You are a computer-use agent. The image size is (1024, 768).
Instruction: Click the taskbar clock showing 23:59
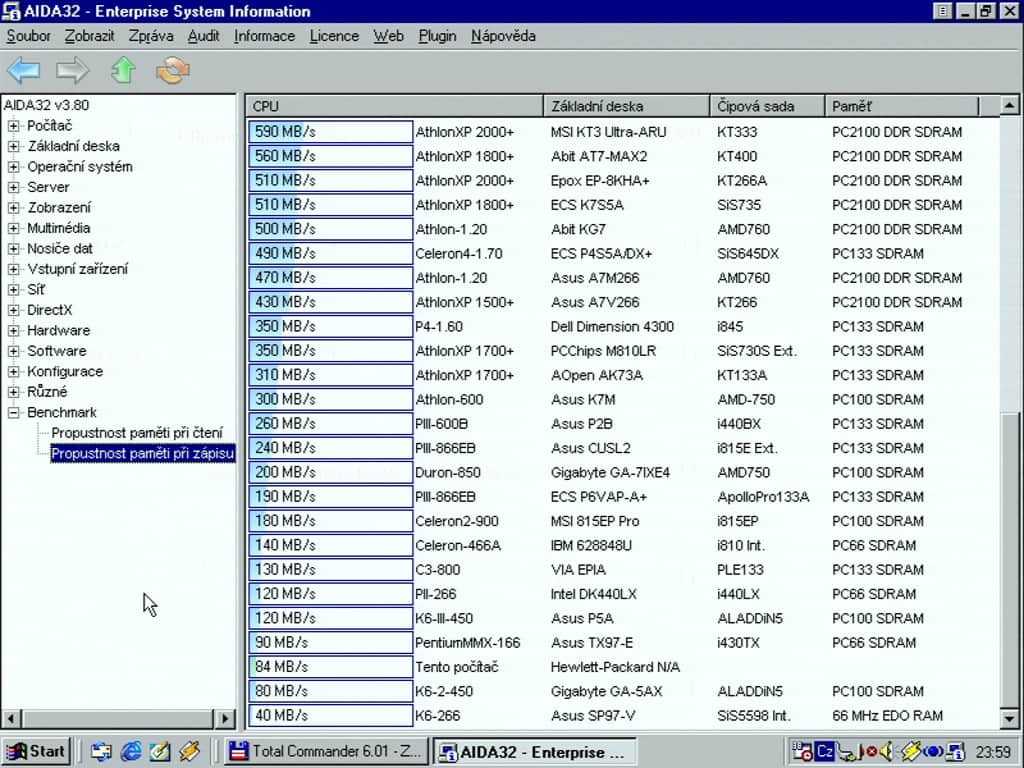click(x=993, y=752)
